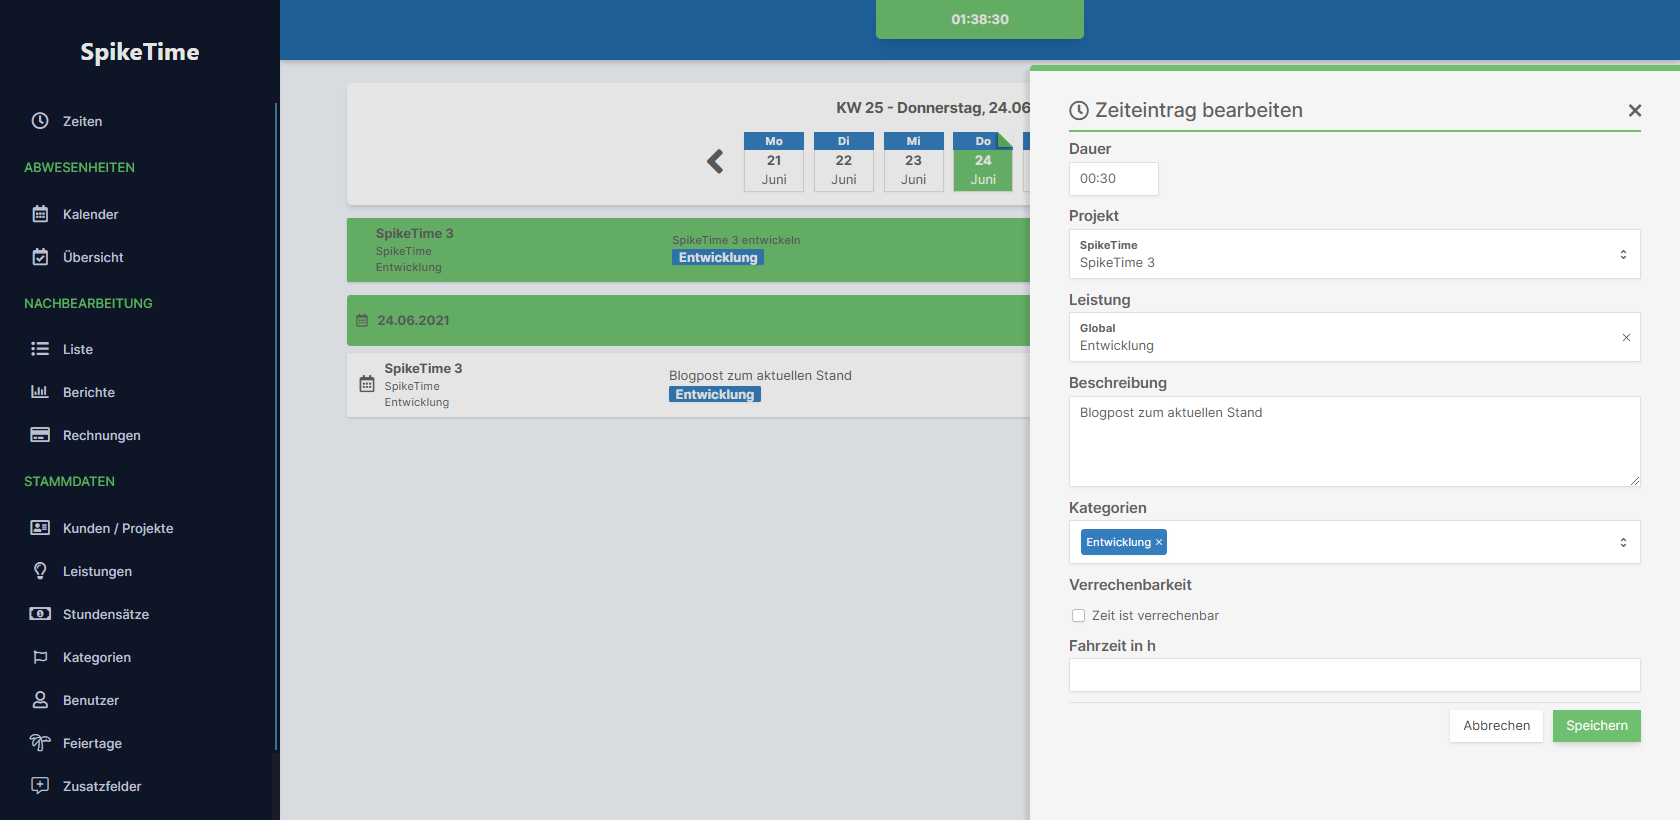Screen dimensions: 1680x820
Task: Click the Rechnungen credit card icon
Action: pyautogui.click(x=40, y=435)
